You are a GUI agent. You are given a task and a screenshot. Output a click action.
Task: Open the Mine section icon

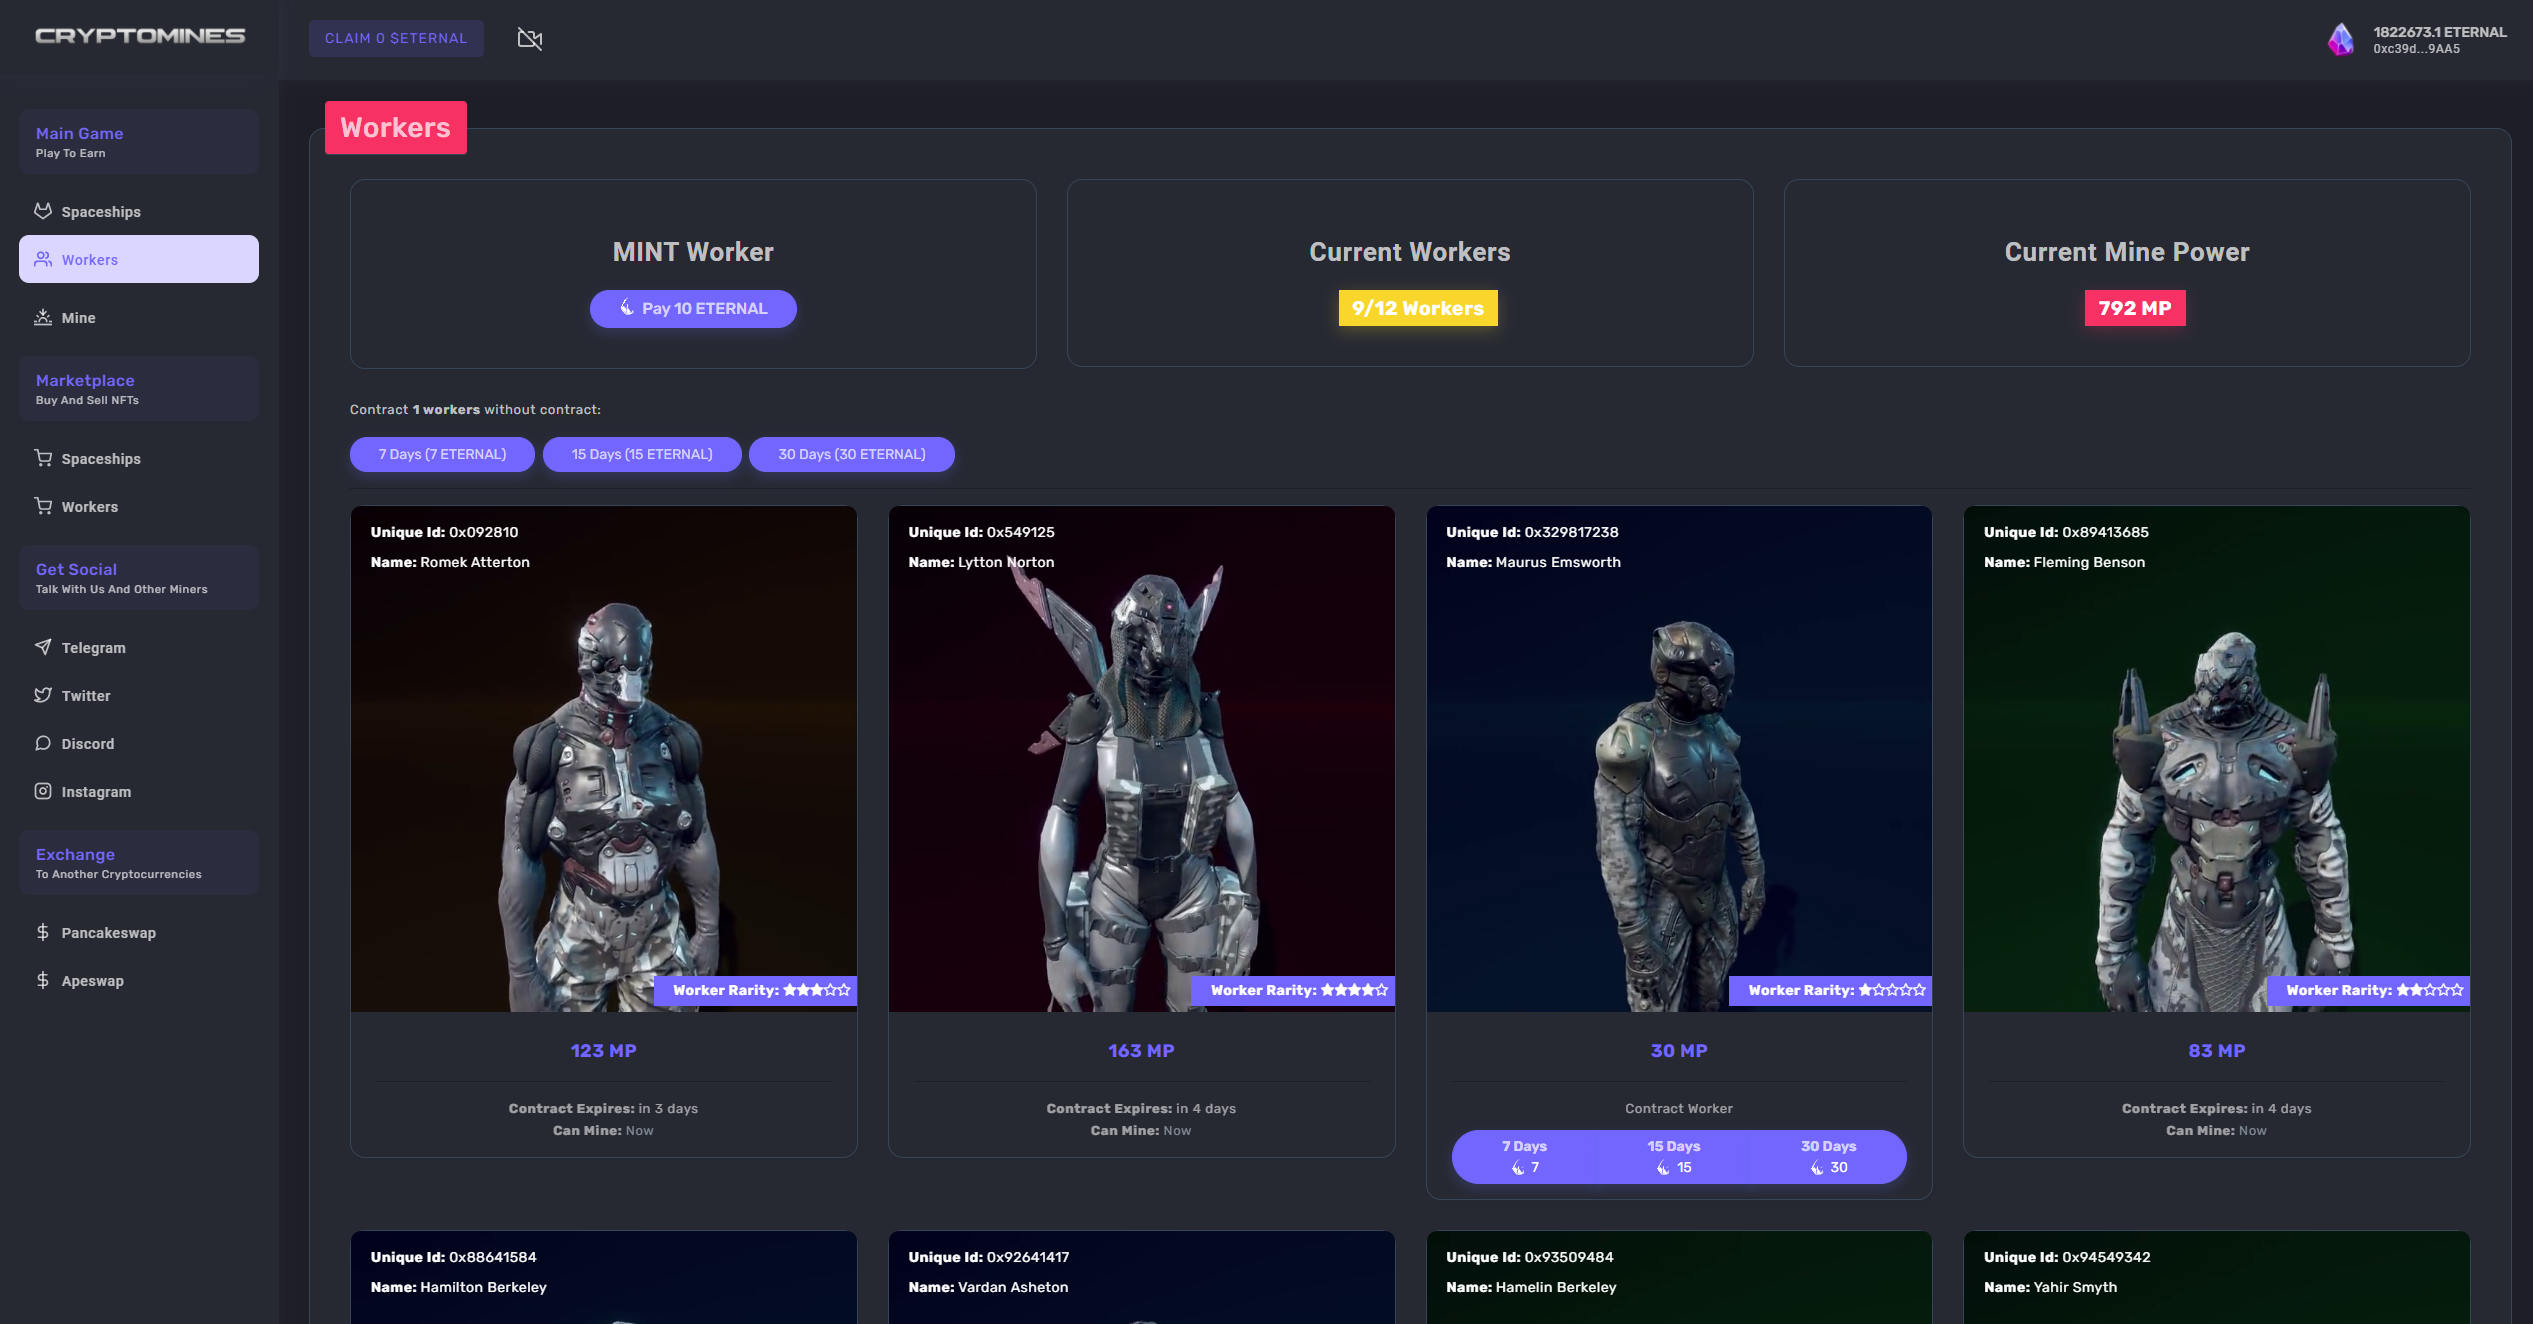pyautogui.click(x=43, y=317)
